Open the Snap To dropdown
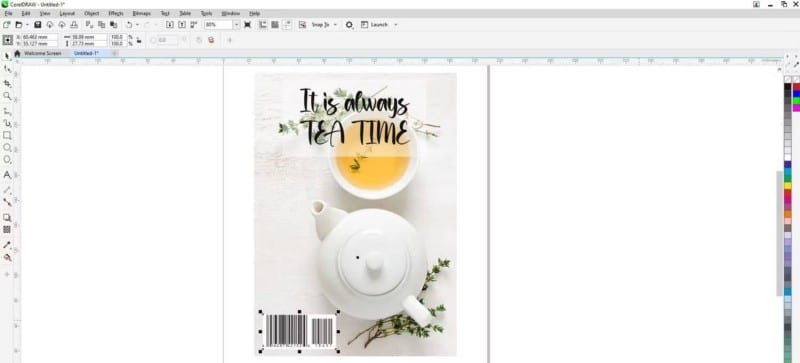The height and width of the screenshot is (363, 800). coord(324,25)
